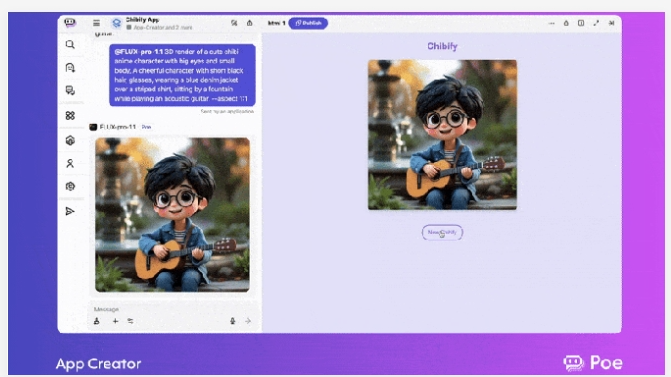Click the bot selector icon below the message box

click(x=97, y=321)
